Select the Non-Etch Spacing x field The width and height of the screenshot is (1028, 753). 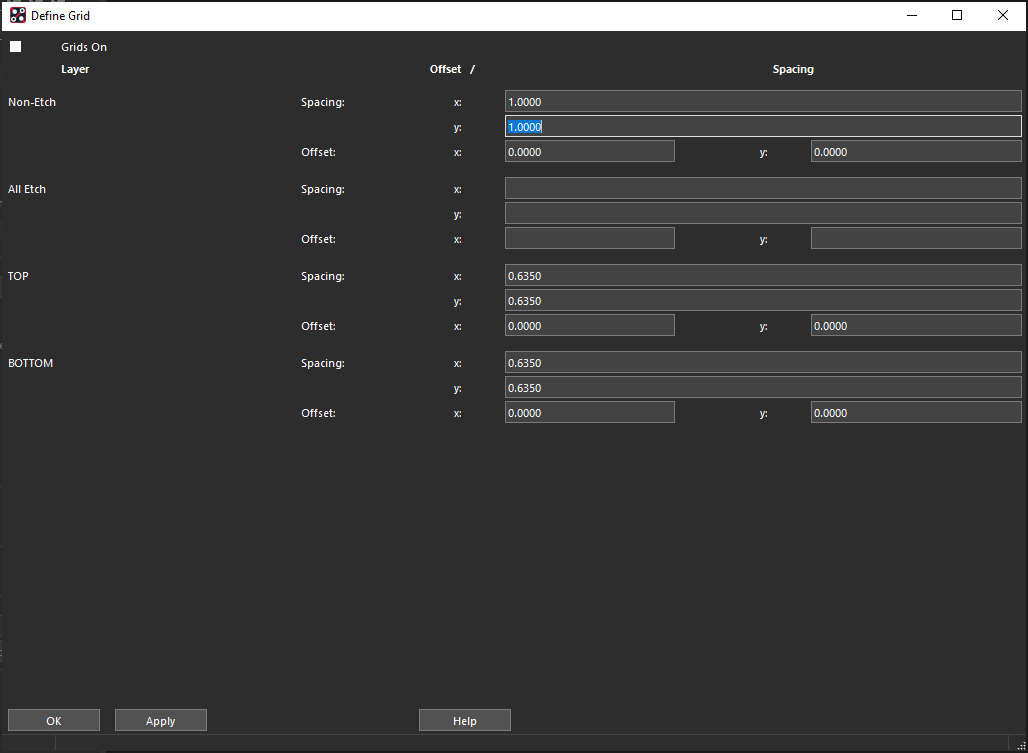tap(762, 101)
